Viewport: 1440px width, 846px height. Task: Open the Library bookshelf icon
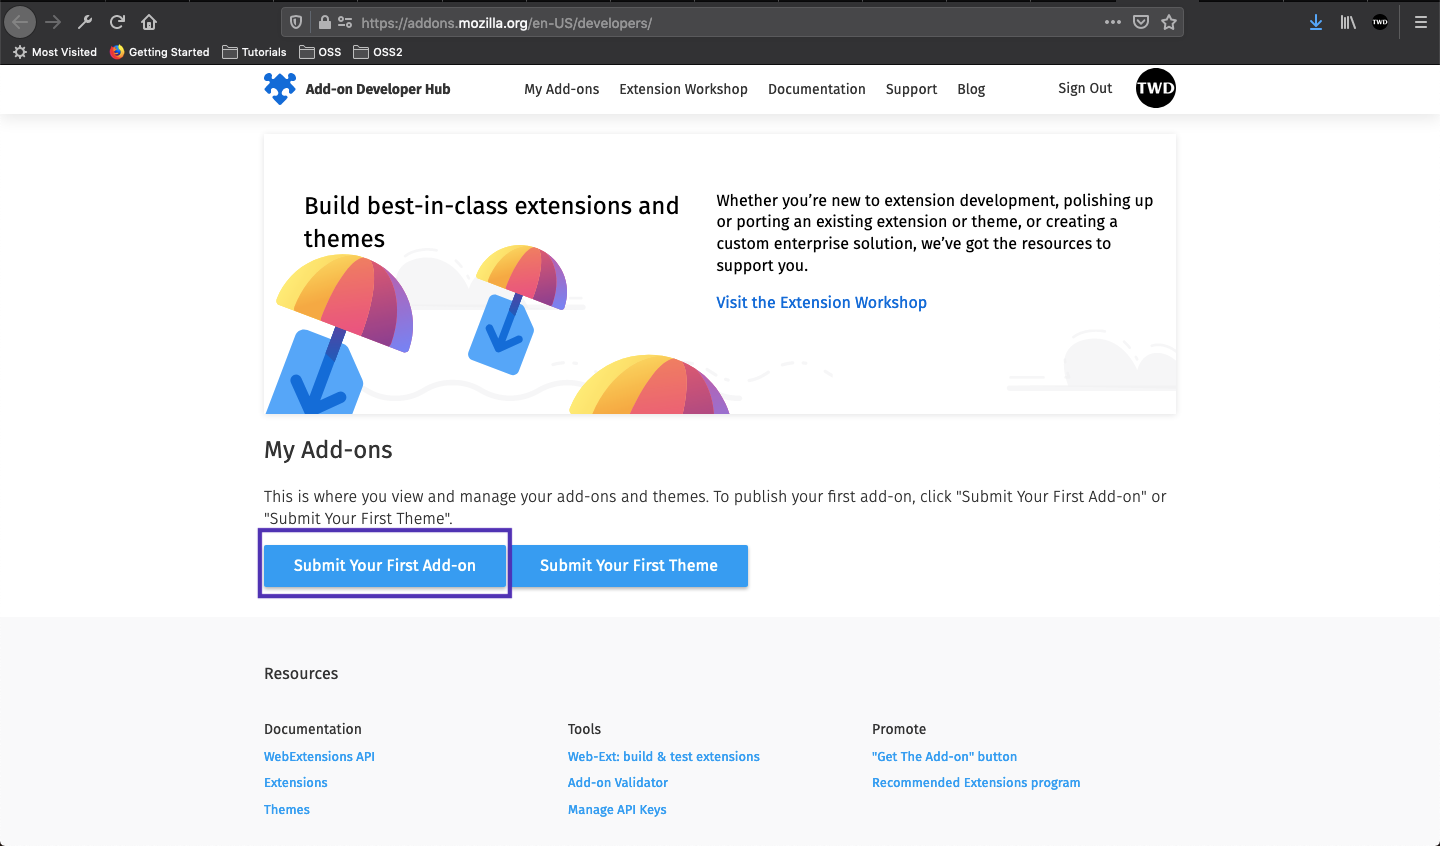pyautogui.click(x=1348, y=22)
